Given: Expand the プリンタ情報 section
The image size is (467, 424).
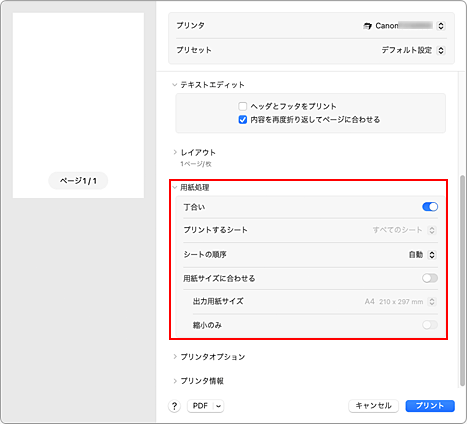Looking at the screenshot, I should pos(175,381).
